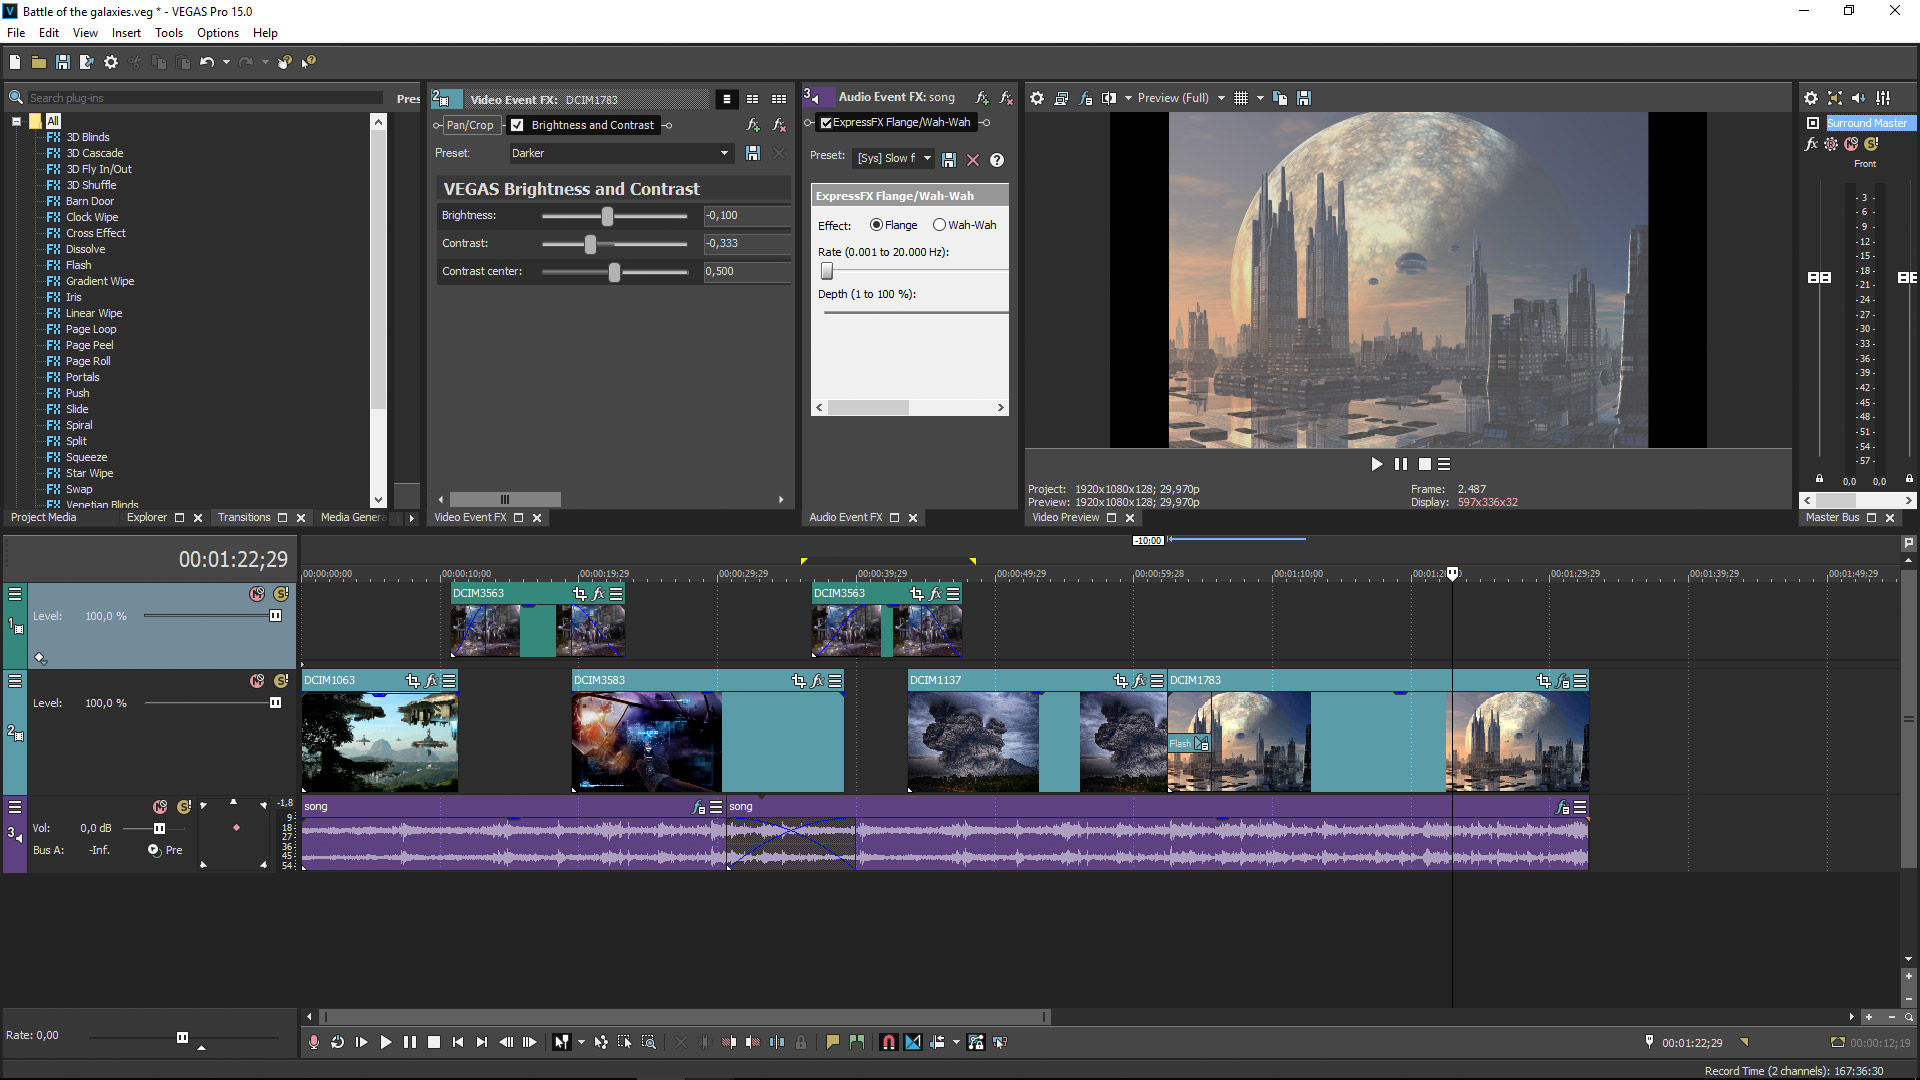Enable the Record button in transport toolbar
Viewport: 1920px width, 1080px height.
pyautogui.click(x=314, y=1042)
